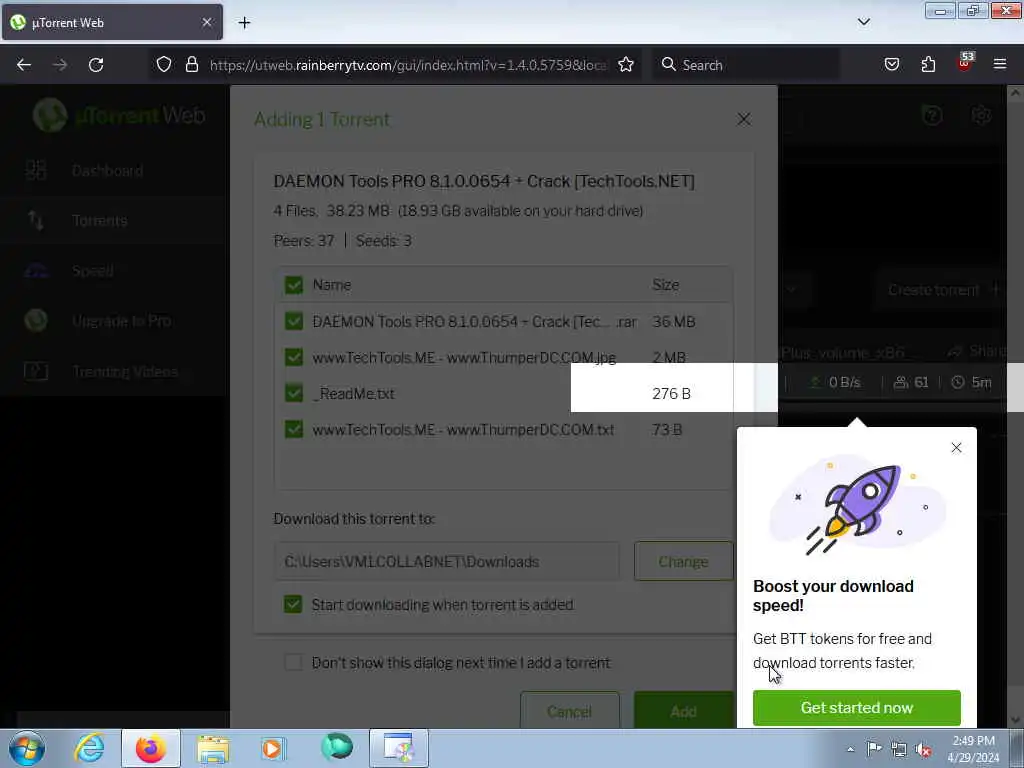The image size is (1024, 768).
Task: Toggle Start downloading when torrent is added
Action: click(293, 604)
